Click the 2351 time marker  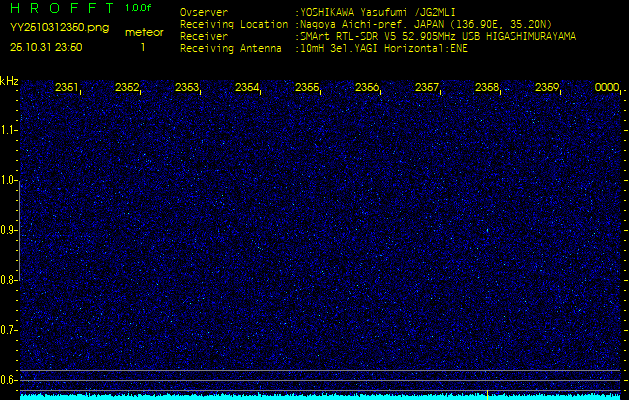point(67,88)
